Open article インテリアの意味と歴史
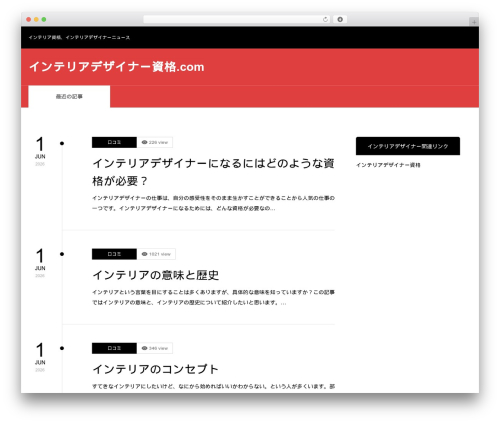500x423 pixels. (x=156, y=275)
